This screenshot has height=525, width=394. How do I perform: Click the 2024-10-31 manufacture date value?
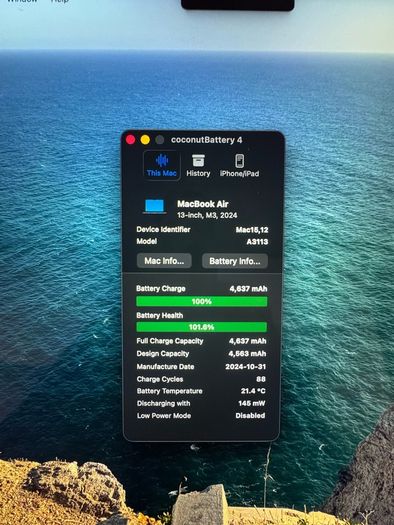coord(246,367)
